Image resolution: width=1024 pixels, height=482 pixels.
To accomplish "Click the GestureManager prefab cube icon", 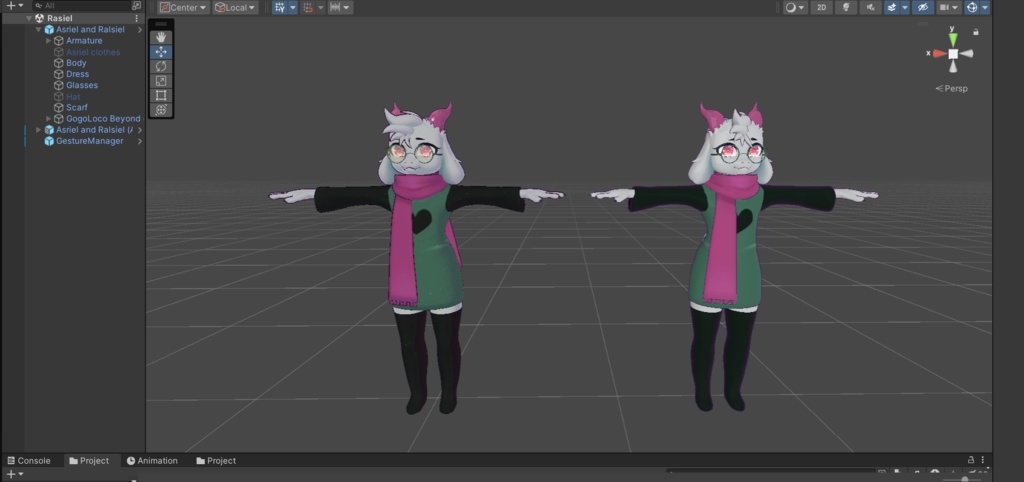I will (49, 141).
